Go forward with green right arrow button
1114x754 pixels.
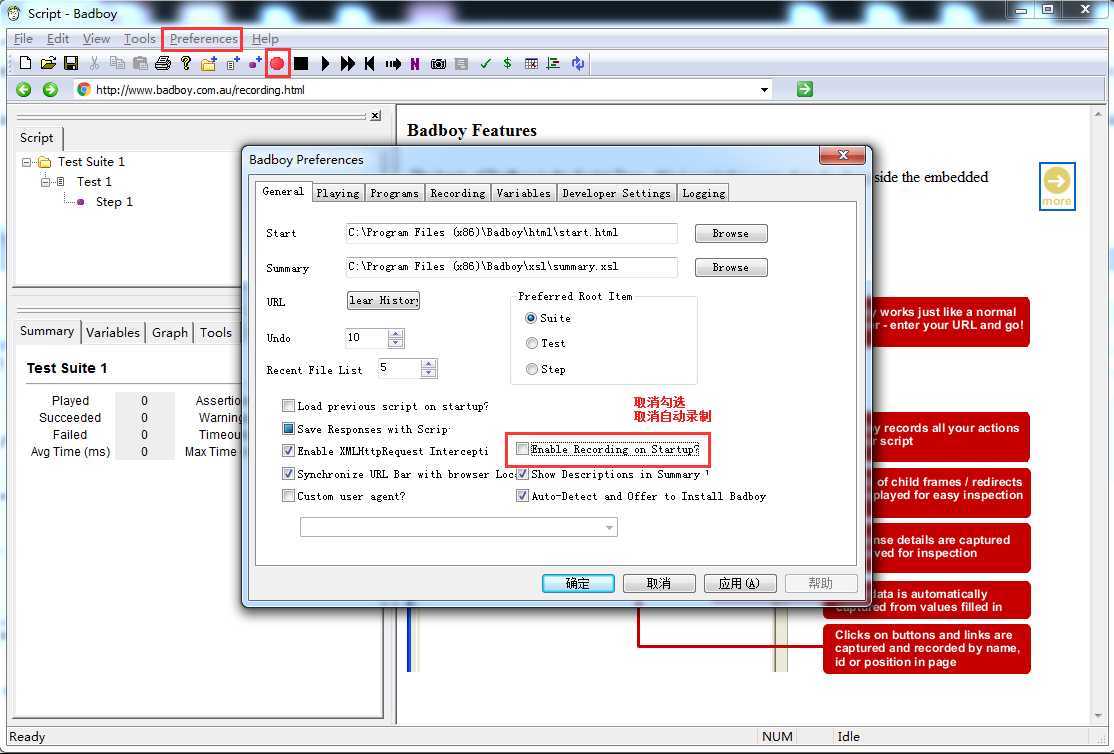pyautogui.click(x=50, y=90)
